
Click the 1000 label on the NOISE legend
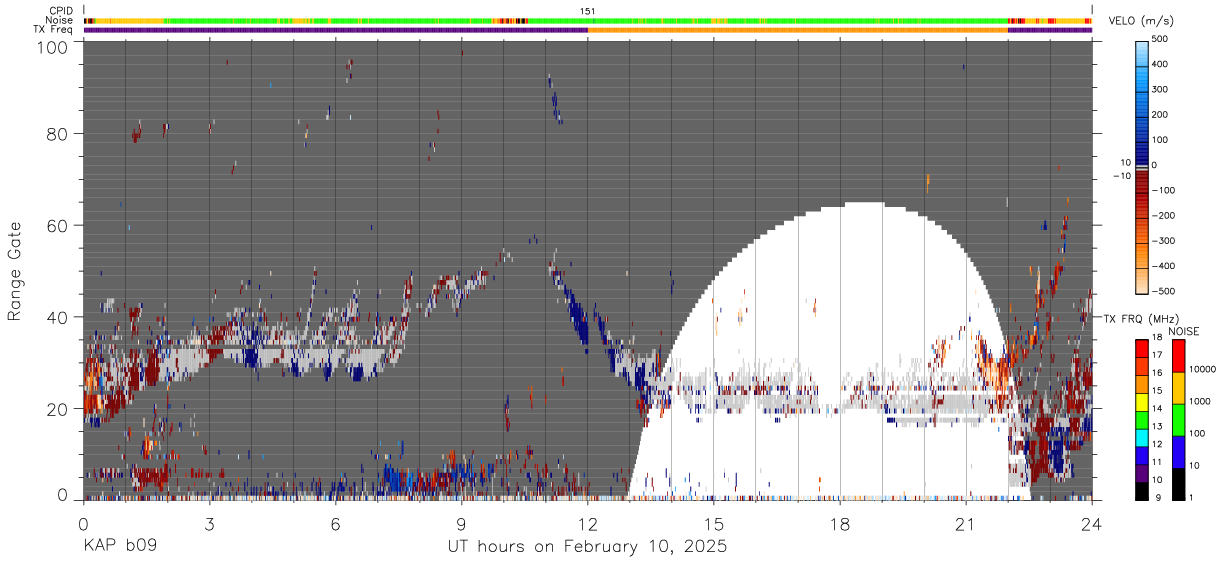1201,403
